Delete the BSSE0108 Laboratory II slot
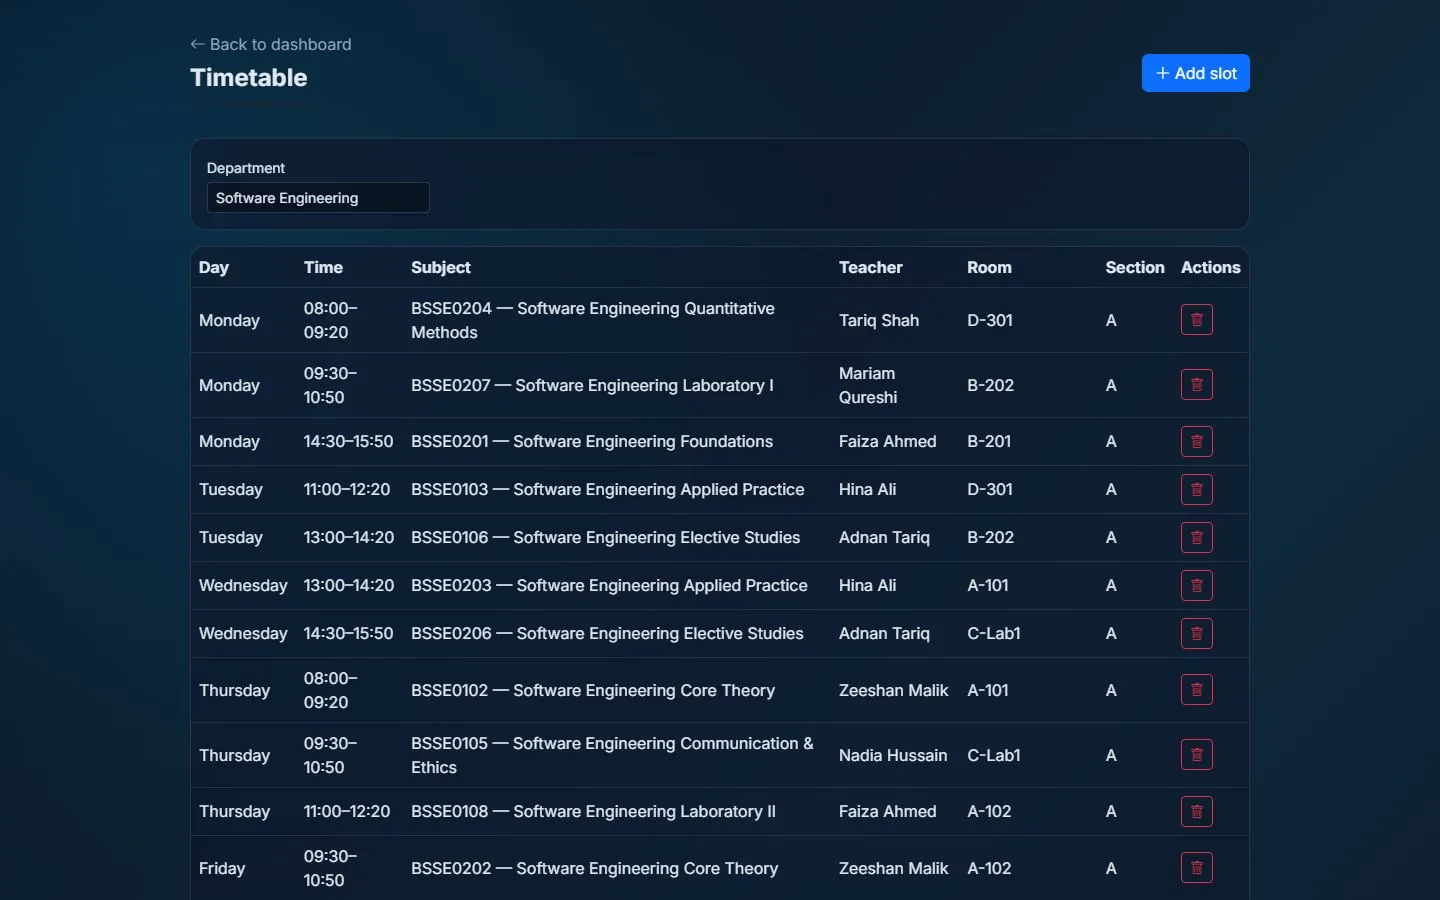The height and width of the screenshot is (900, 1440). 1196,812
